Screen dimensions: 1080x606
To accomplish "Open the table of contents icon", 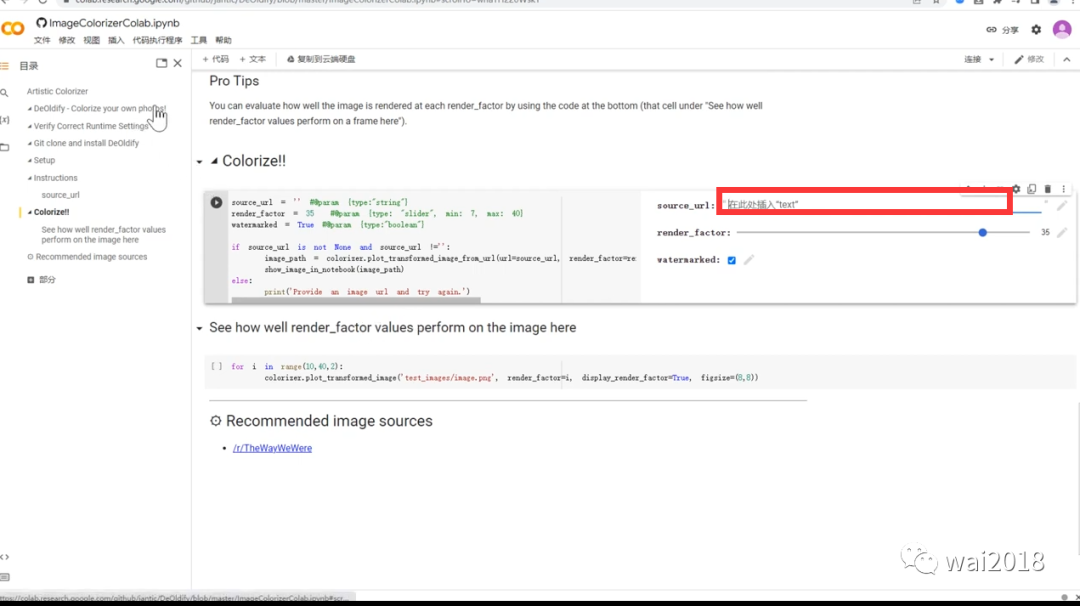I will (5, 66).
